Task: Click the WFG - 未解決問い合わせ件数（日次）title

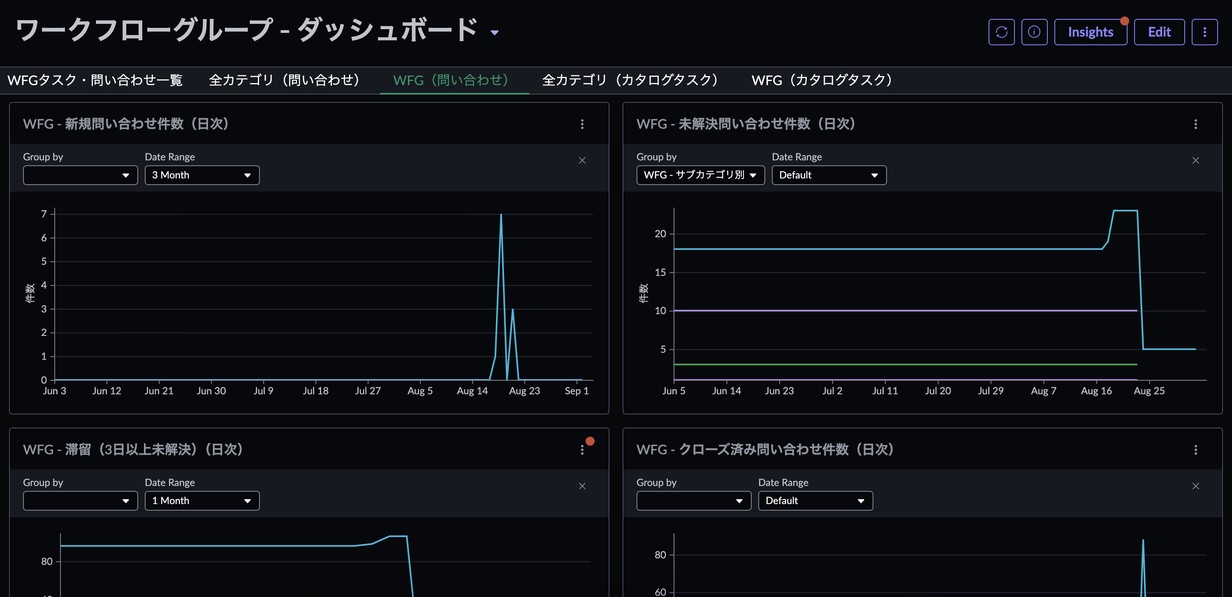Action: coord(747,124)
